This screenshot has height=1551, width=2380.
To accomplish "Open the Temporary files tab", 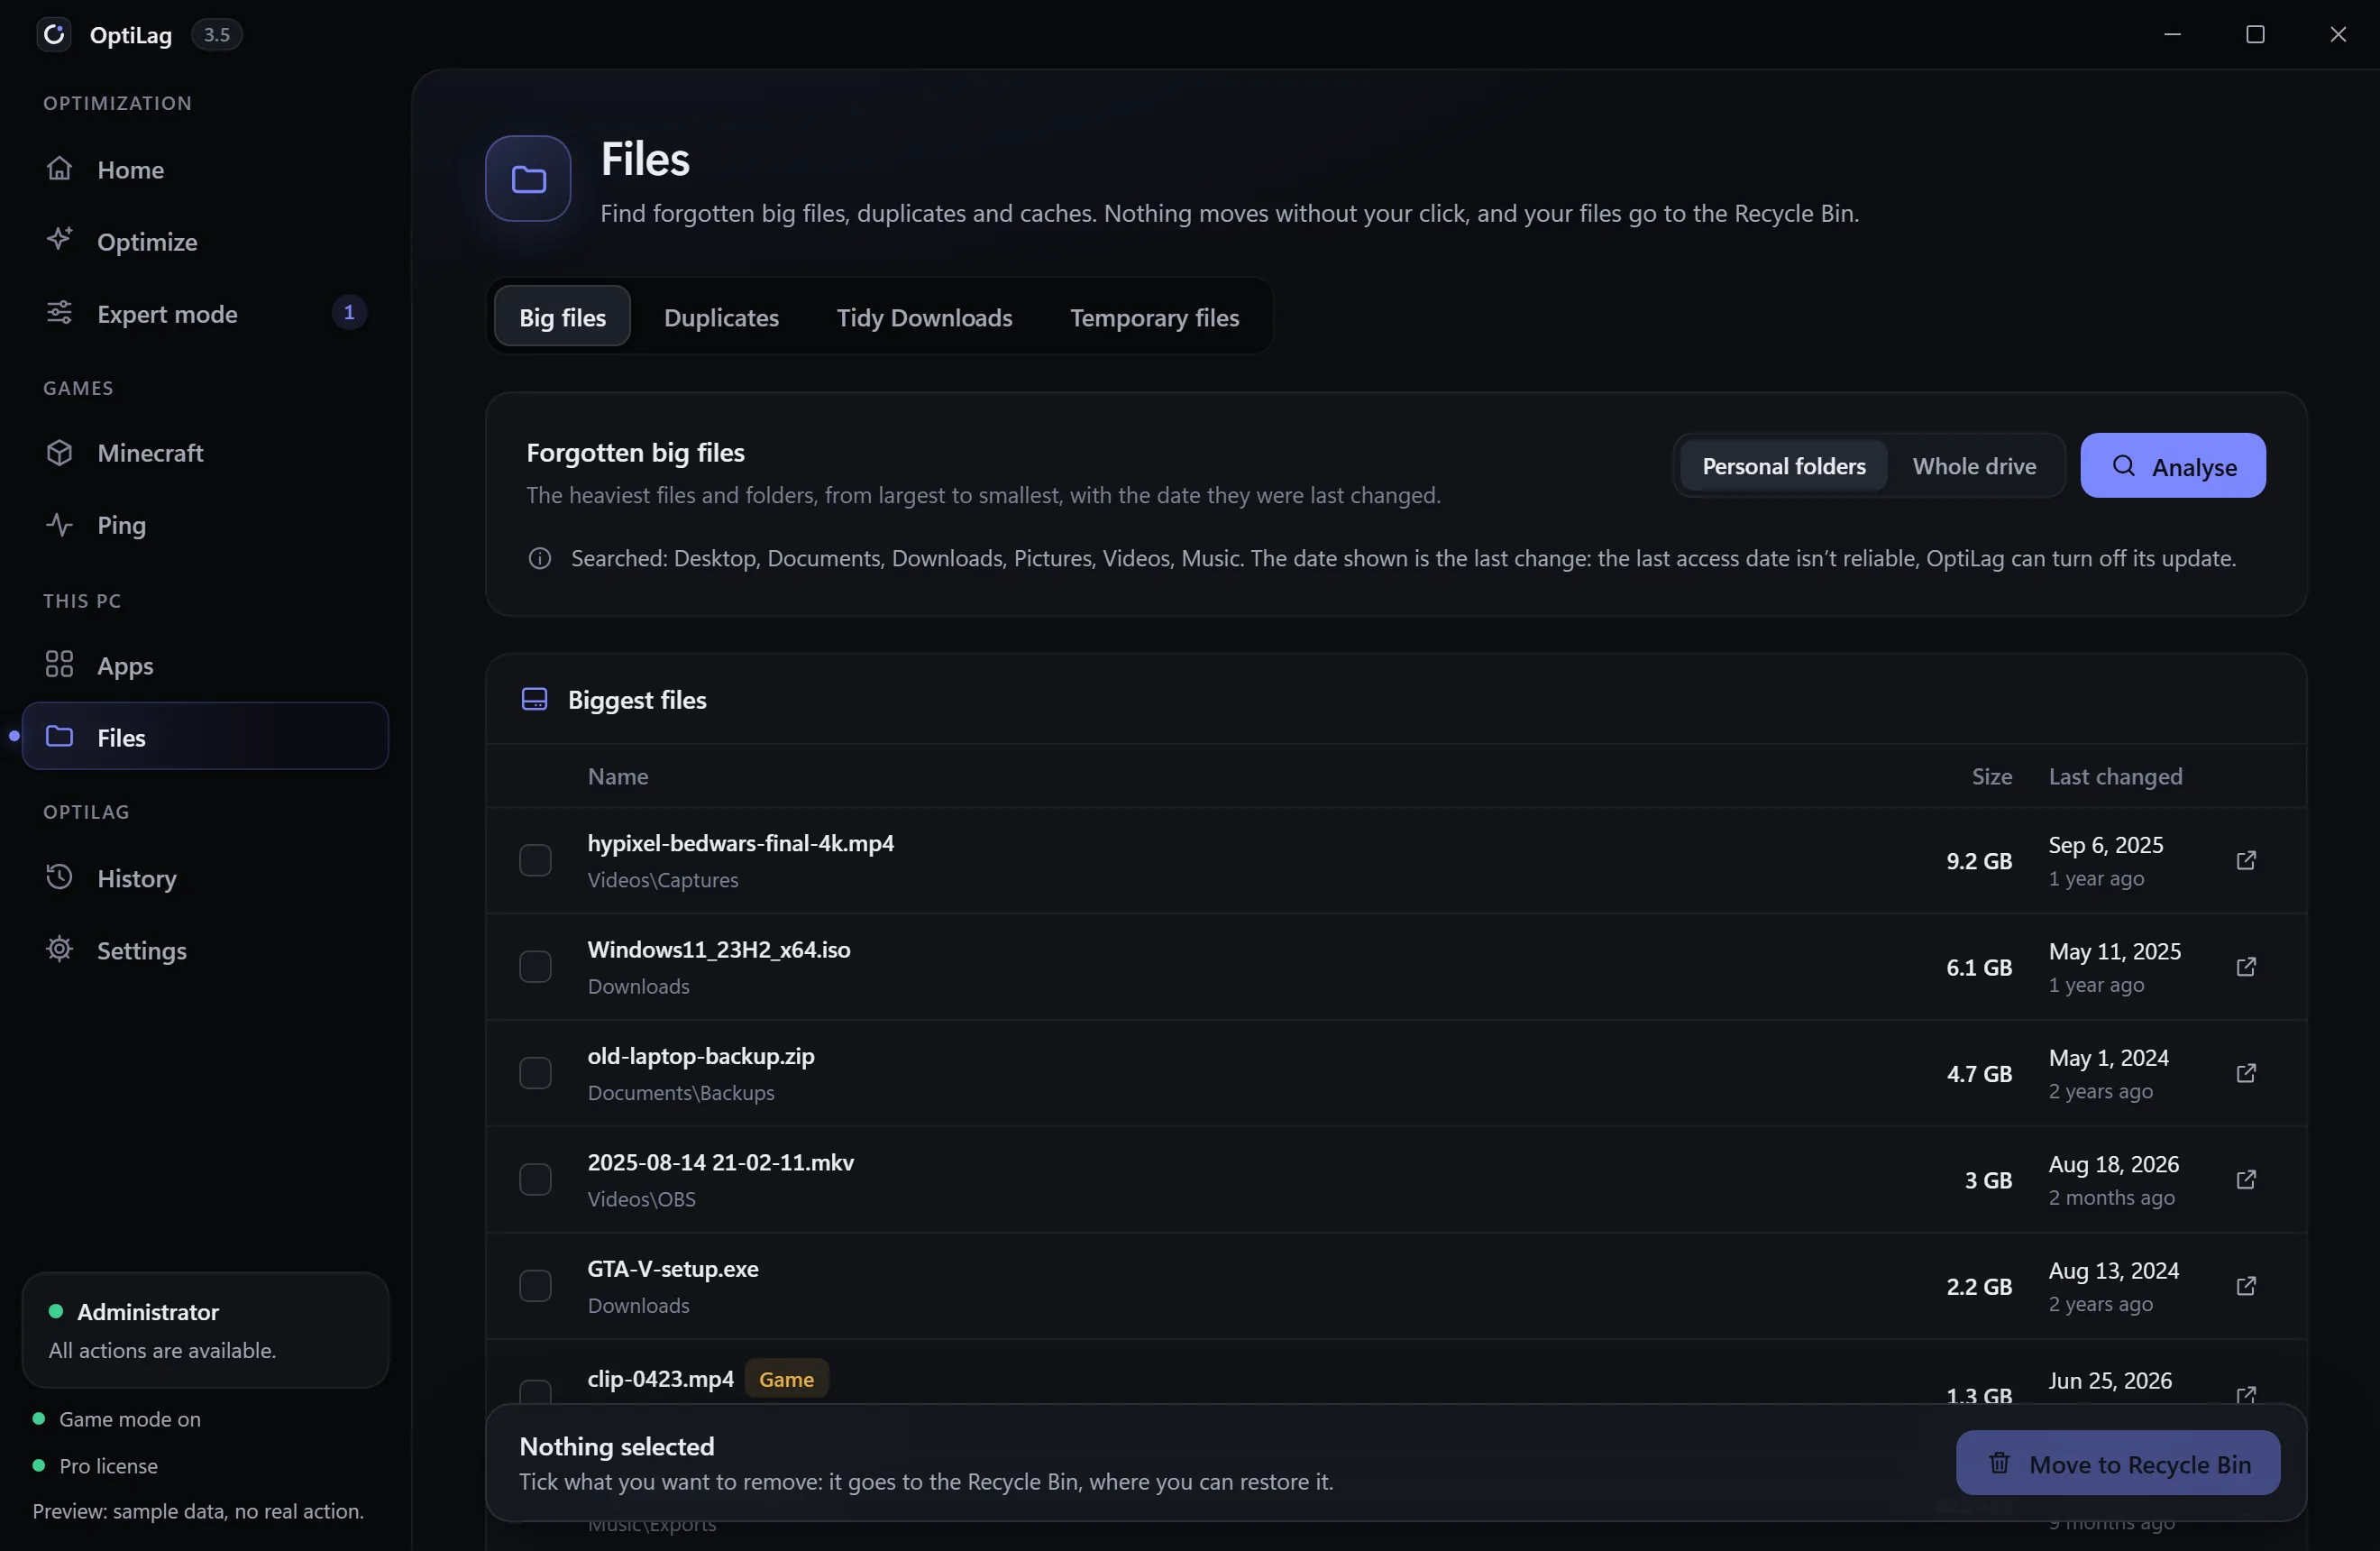I will point(1154,317).
